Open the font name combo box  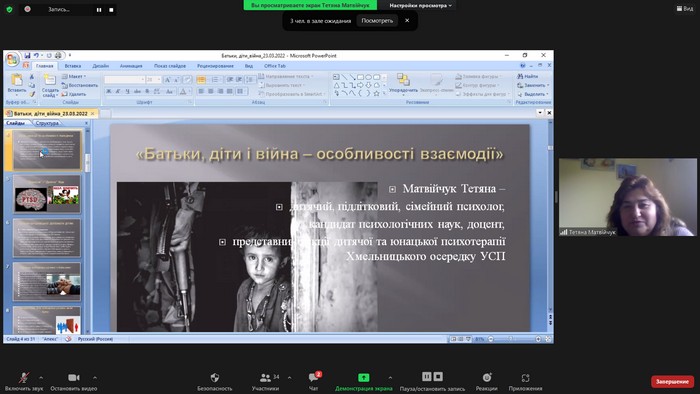(125, 79)
